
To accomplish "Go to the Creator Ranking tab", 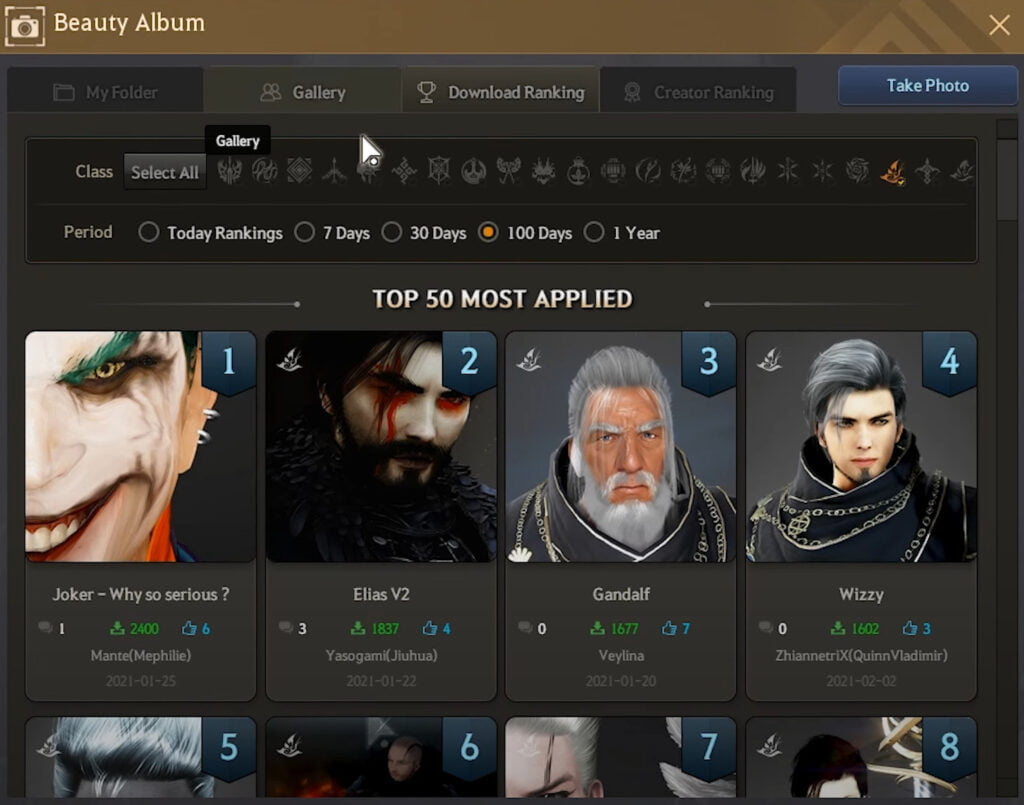I will 699,90.
